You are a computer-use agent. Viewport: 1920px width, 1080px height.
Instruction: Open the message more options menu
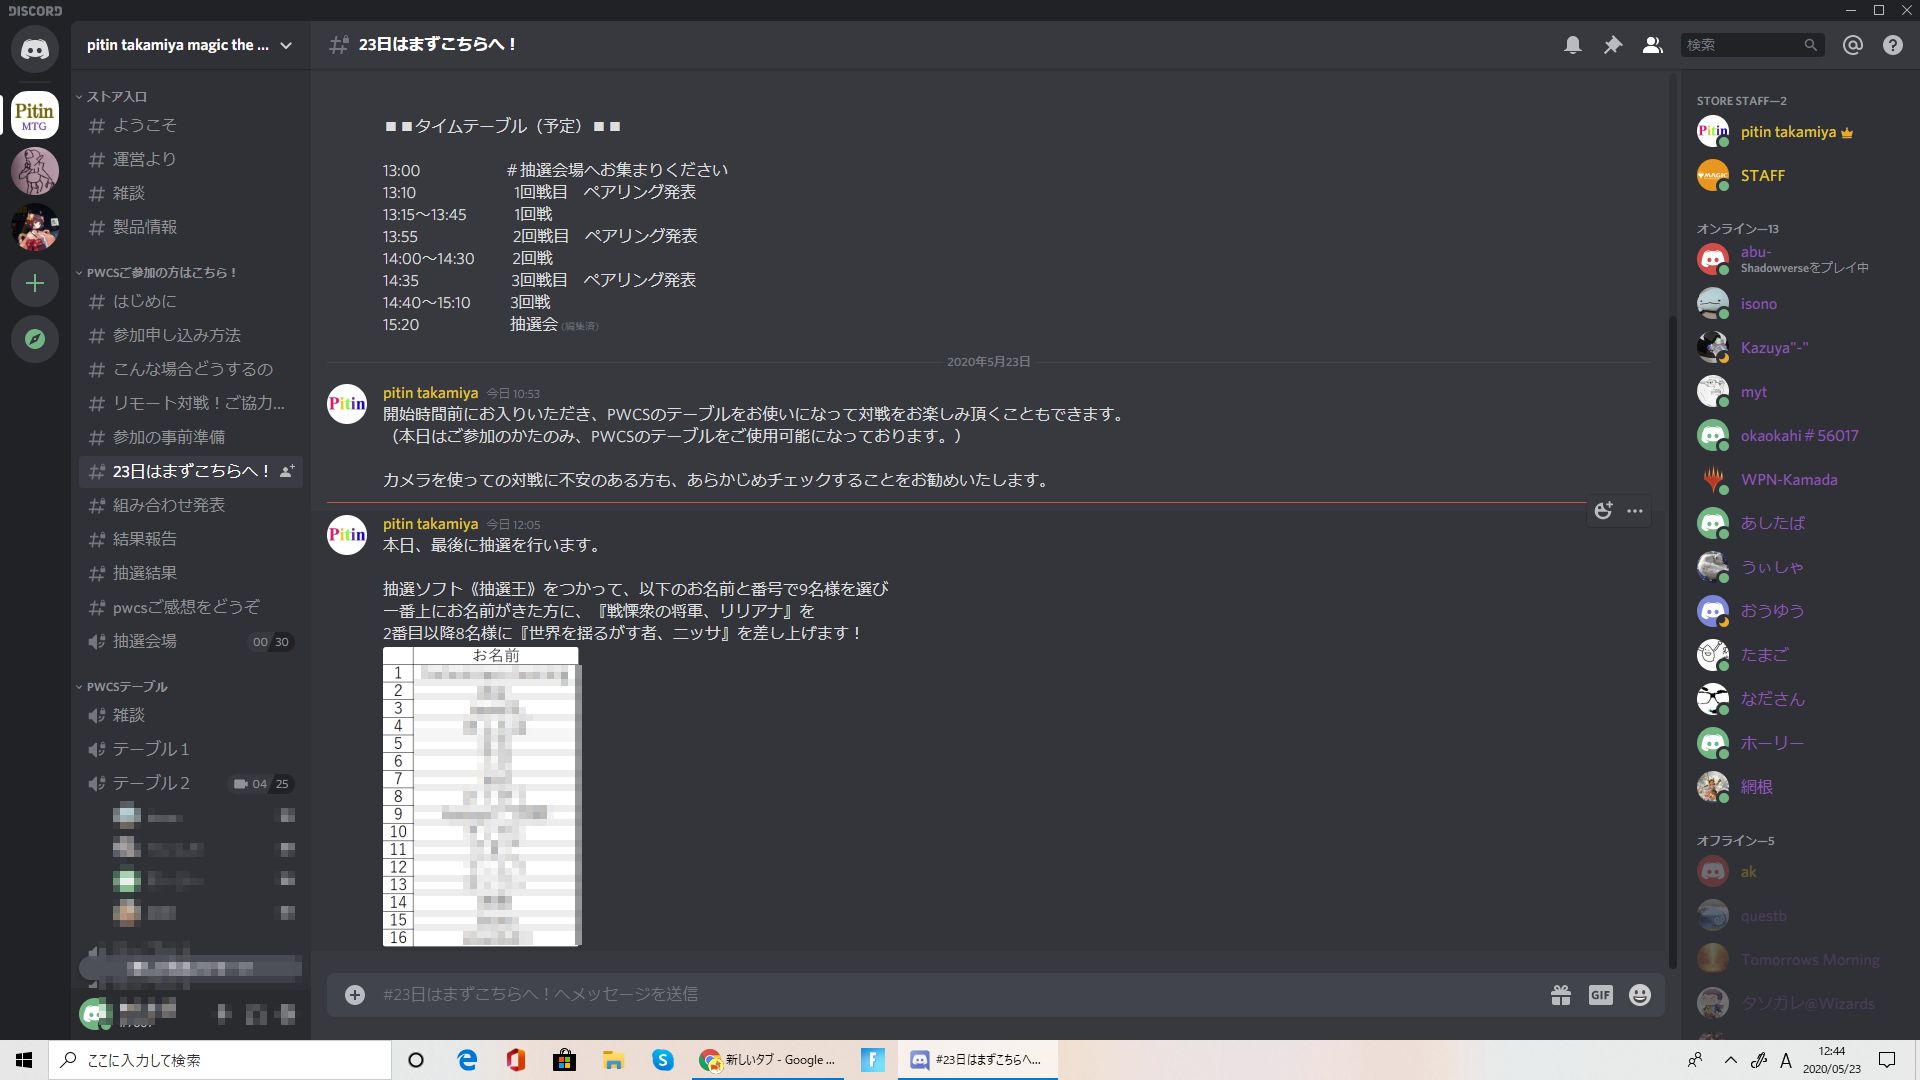click(x=1635, y=510)
